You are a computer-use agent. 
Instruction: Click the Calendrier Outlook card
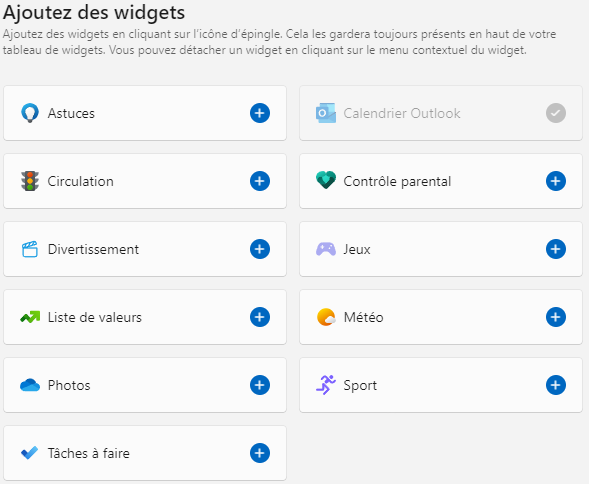click(x=441, y=113)
